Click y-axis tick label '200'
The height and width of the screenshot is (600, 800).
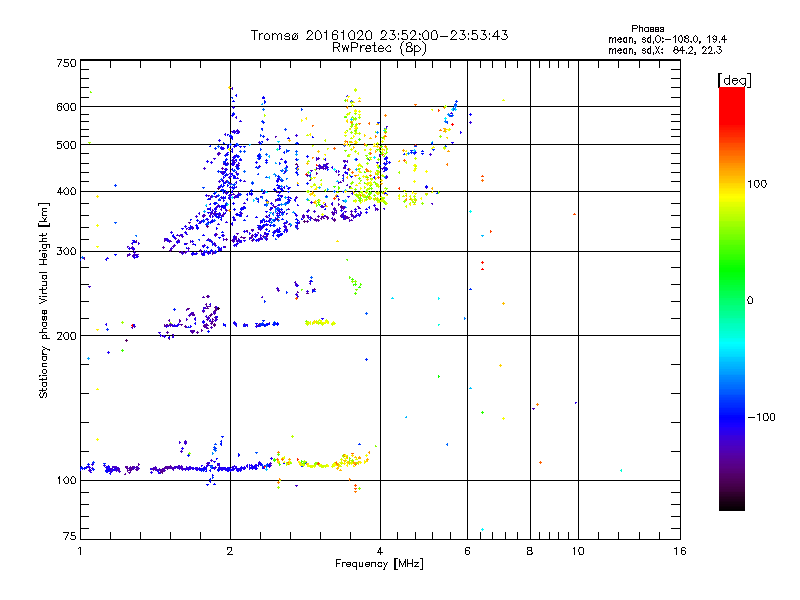66,336
